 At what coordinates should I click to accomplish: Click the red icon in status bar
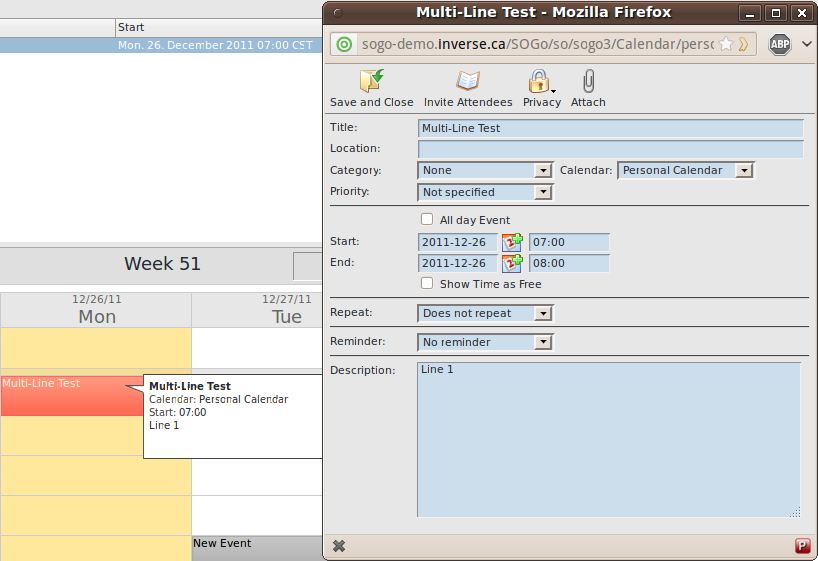[x=802, y=546]
